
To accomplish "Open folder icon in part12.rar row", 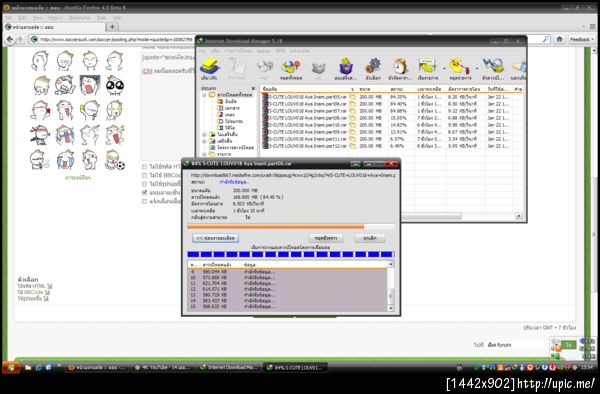I will [x=352, y=146].
